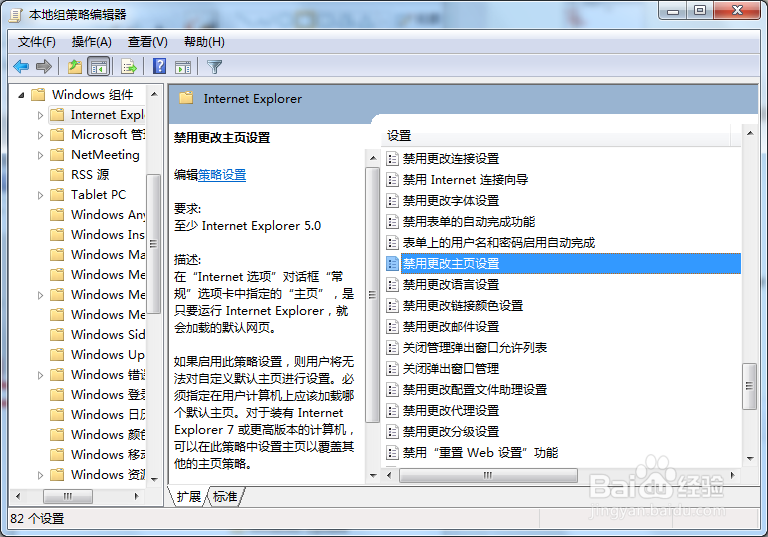Click the Export list toolbar icon

pyautogui.click(x=129, y=66)
